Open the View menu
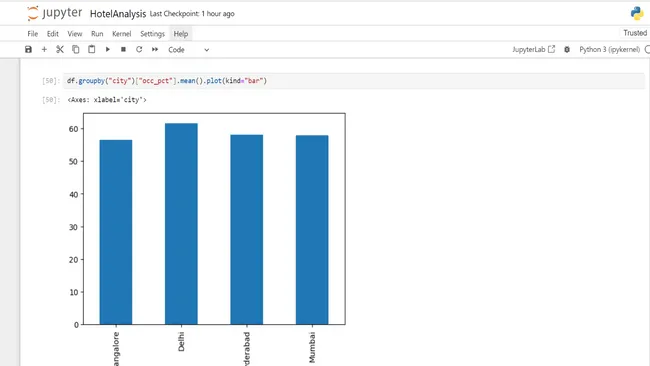 click(x=75, y=34)
